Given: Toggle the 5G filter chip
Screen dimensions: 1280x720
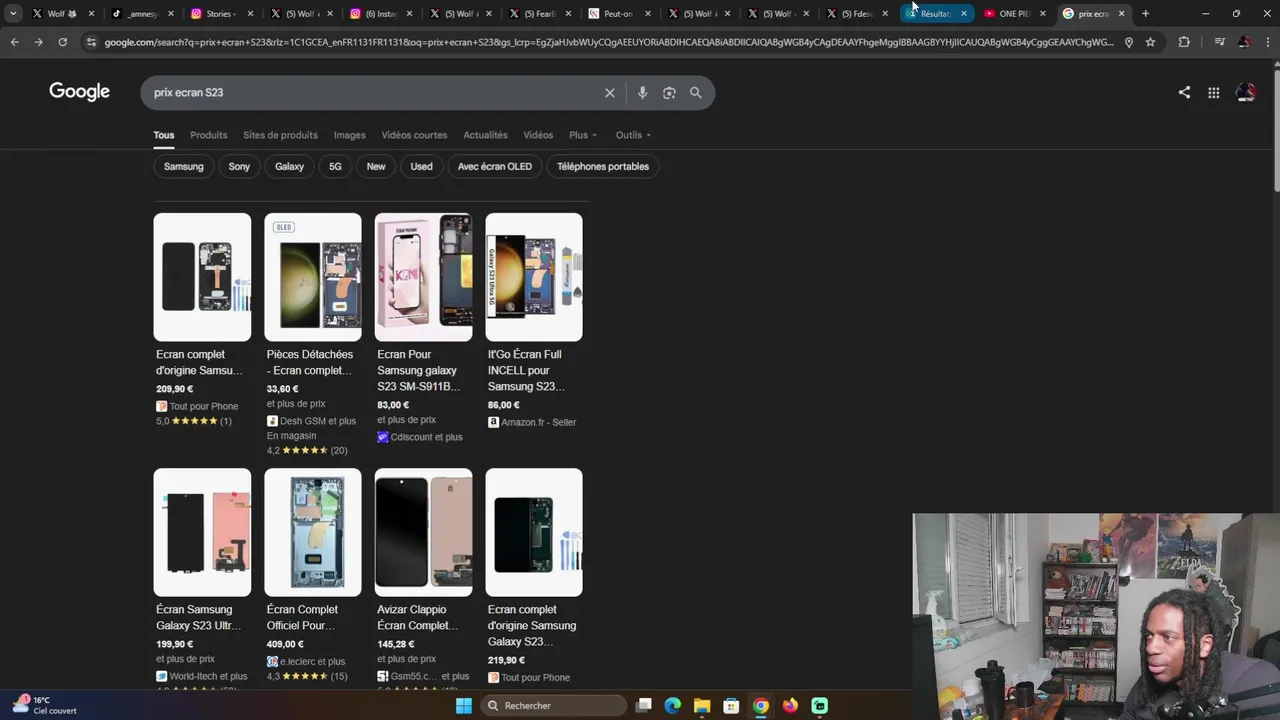Looking at the screenshot, I should click(x=335, y=166).
